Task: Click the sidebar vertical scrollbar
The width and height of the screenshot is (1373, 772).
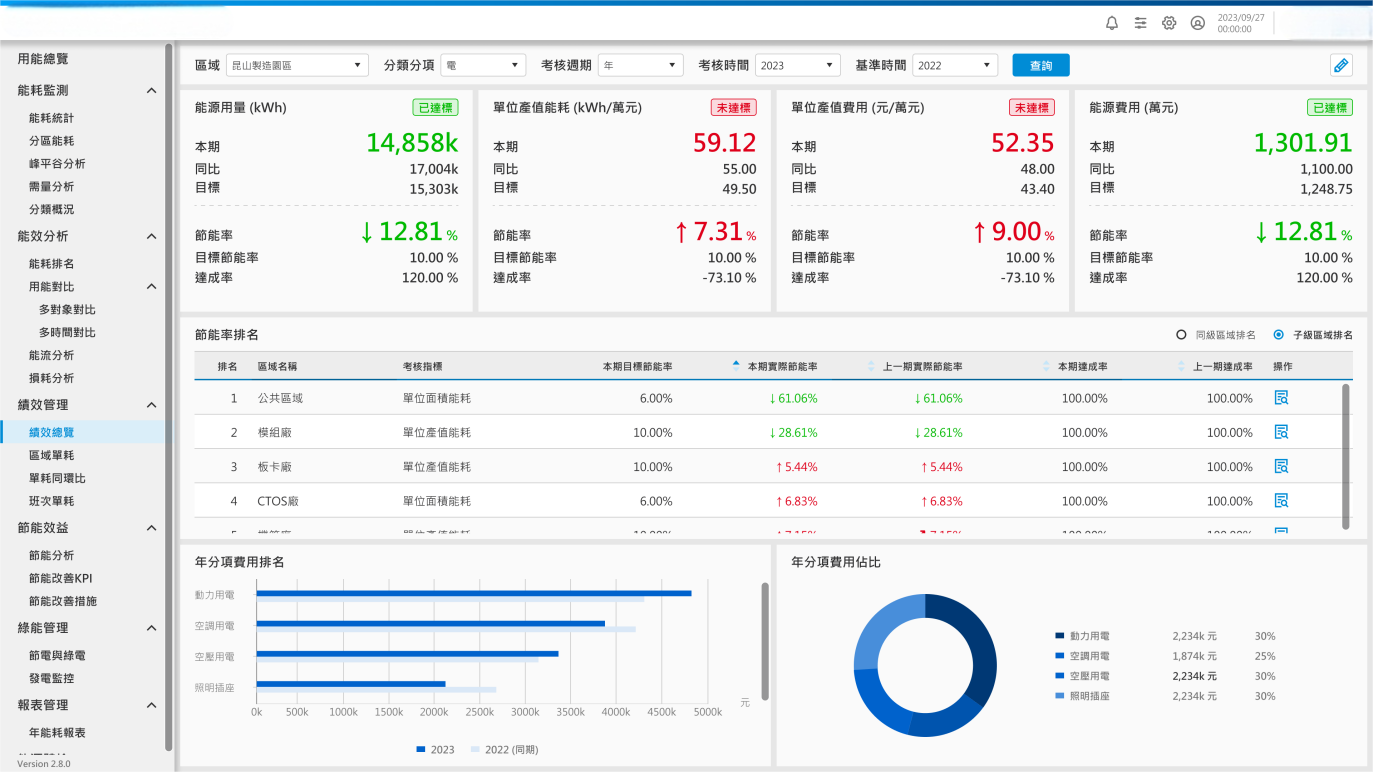Action: tap(169, 395)
